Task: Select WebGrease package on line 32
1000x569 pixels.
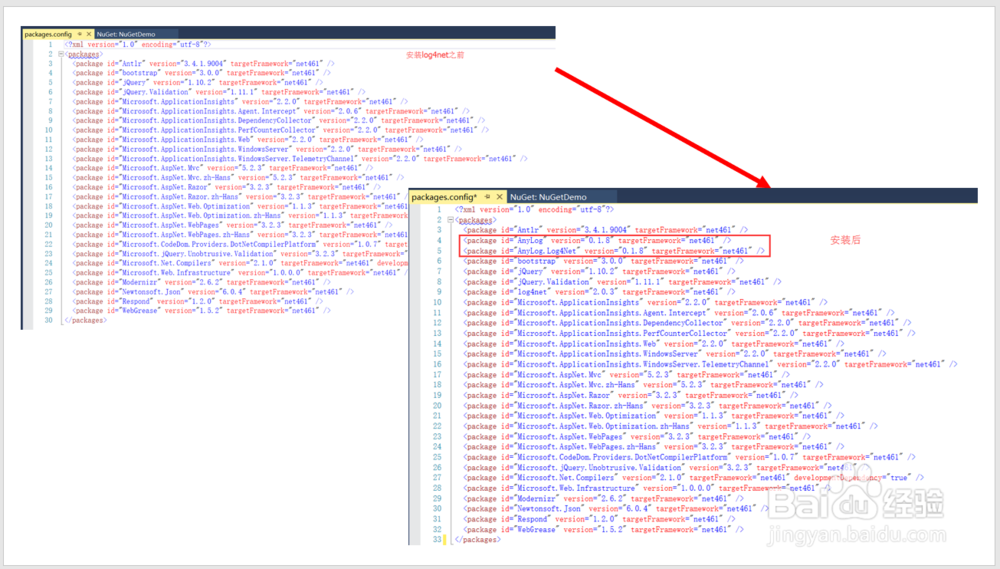Action: pos(603,529)
